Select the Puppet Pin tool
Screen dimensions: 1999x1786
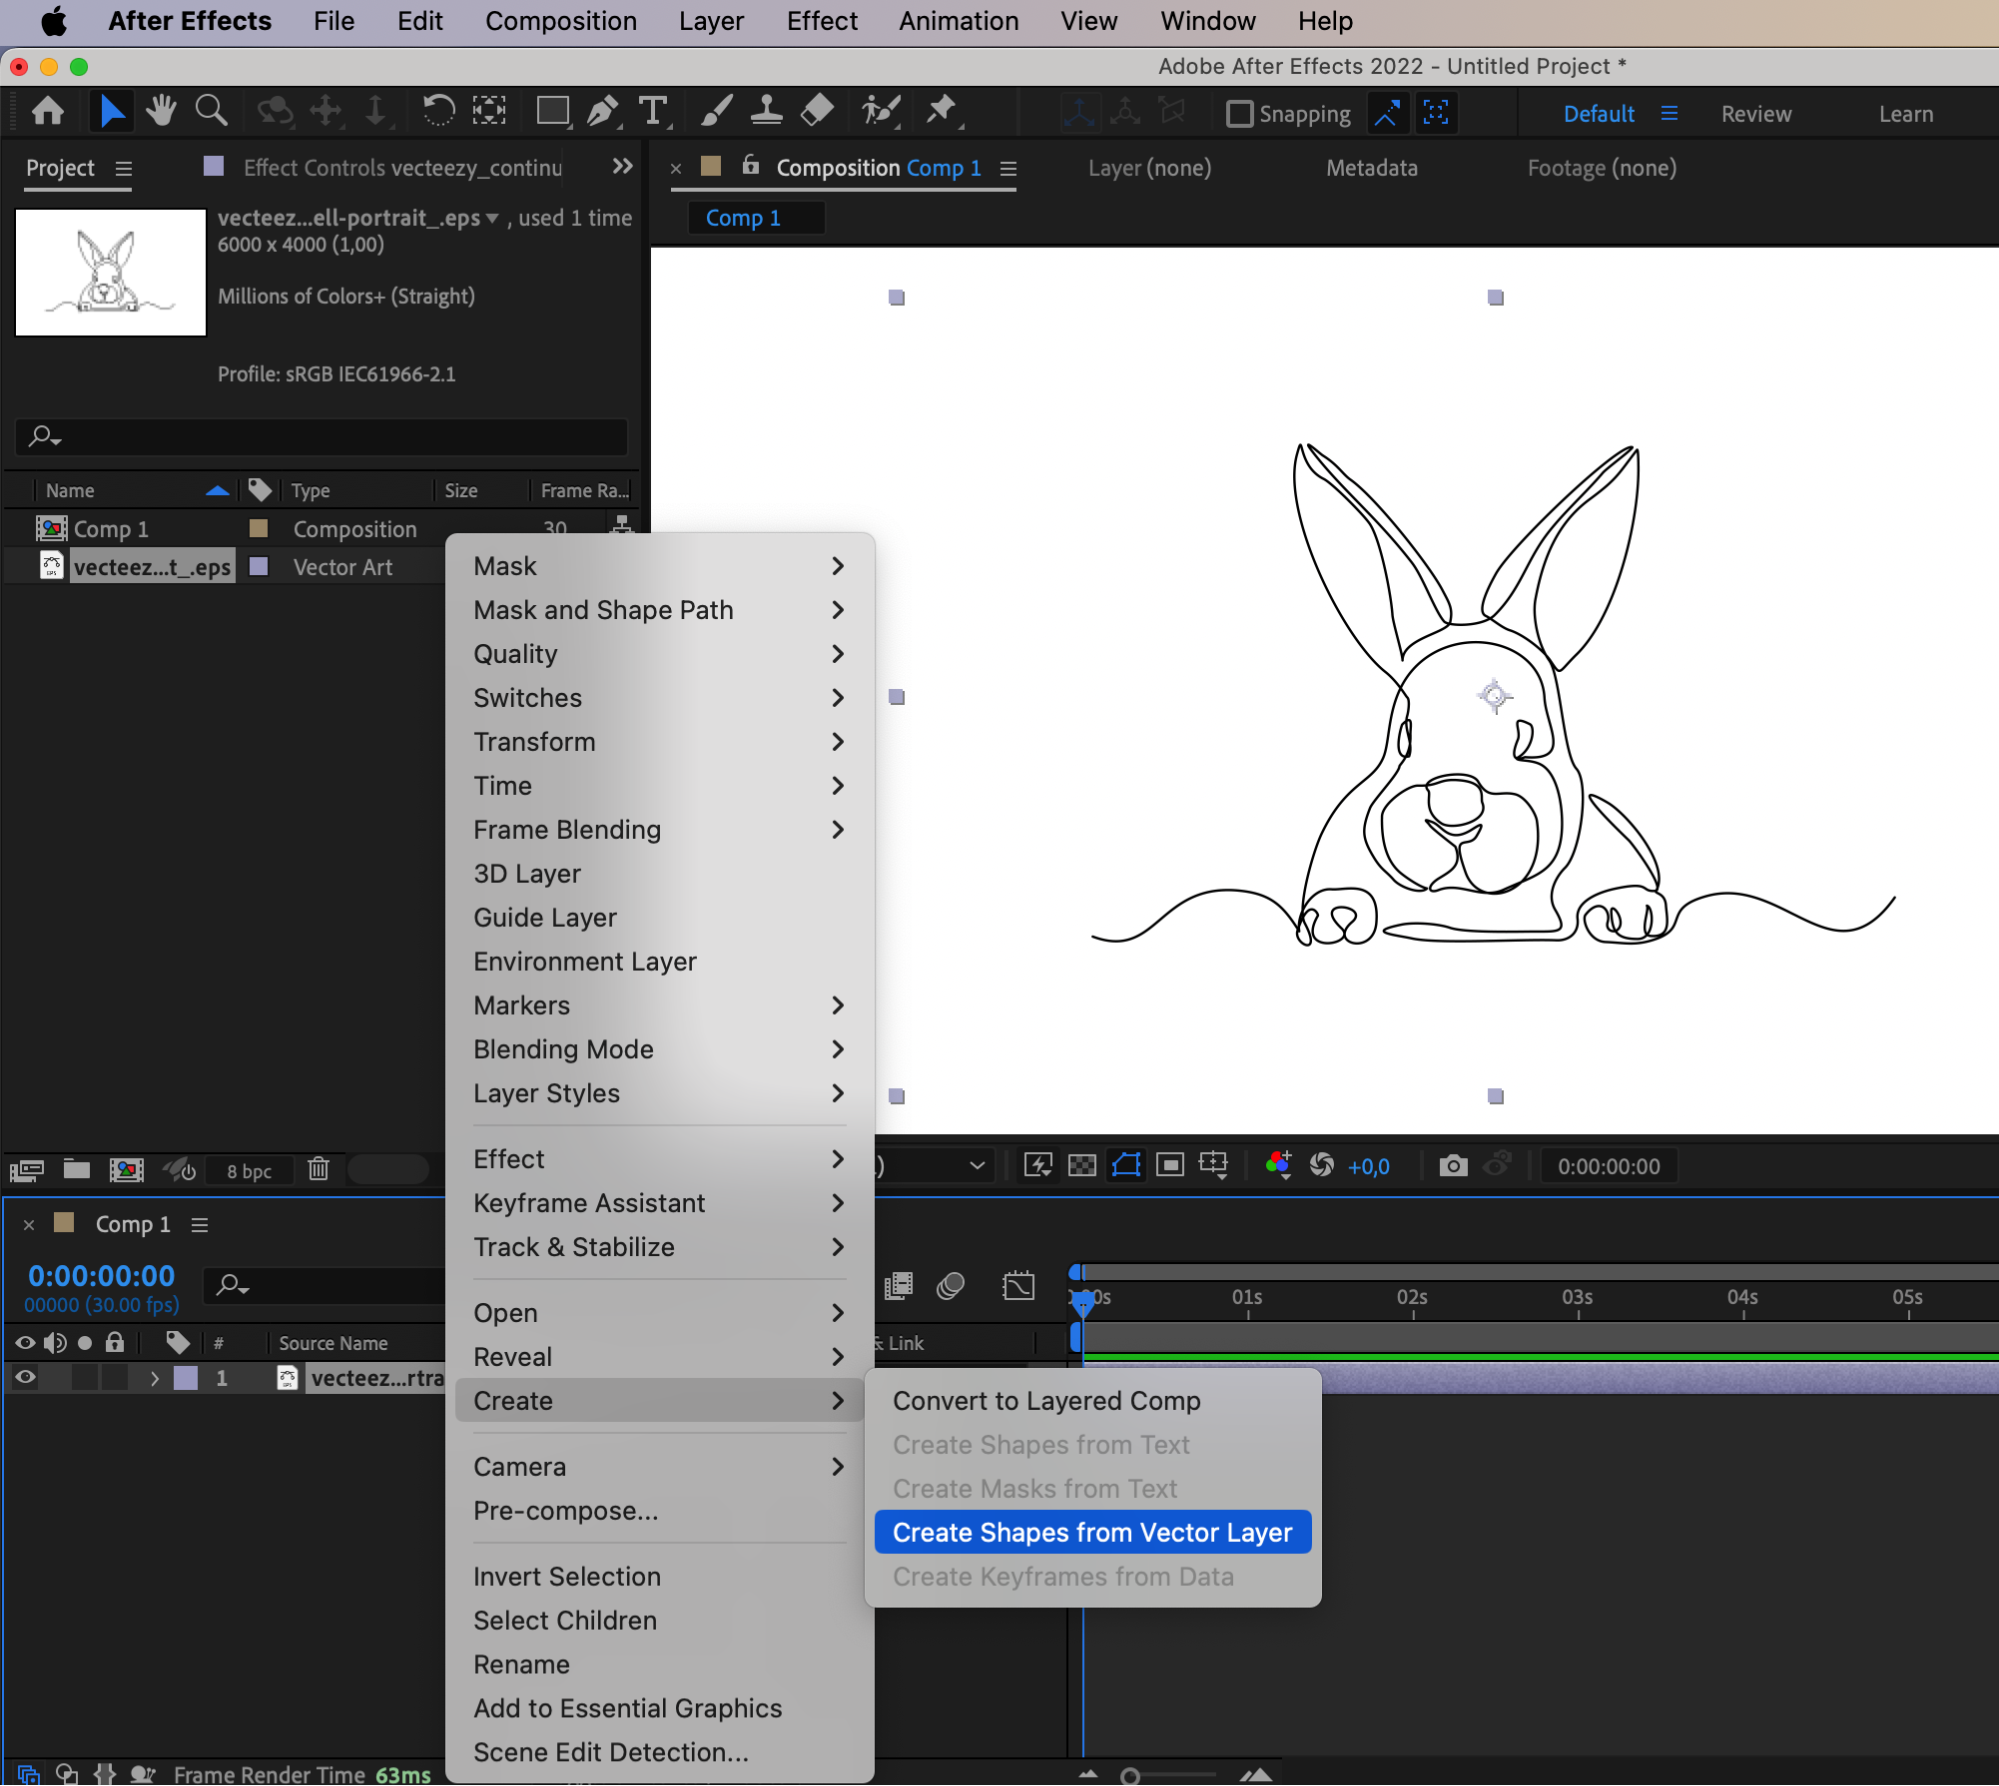click(x=942, y=111)
